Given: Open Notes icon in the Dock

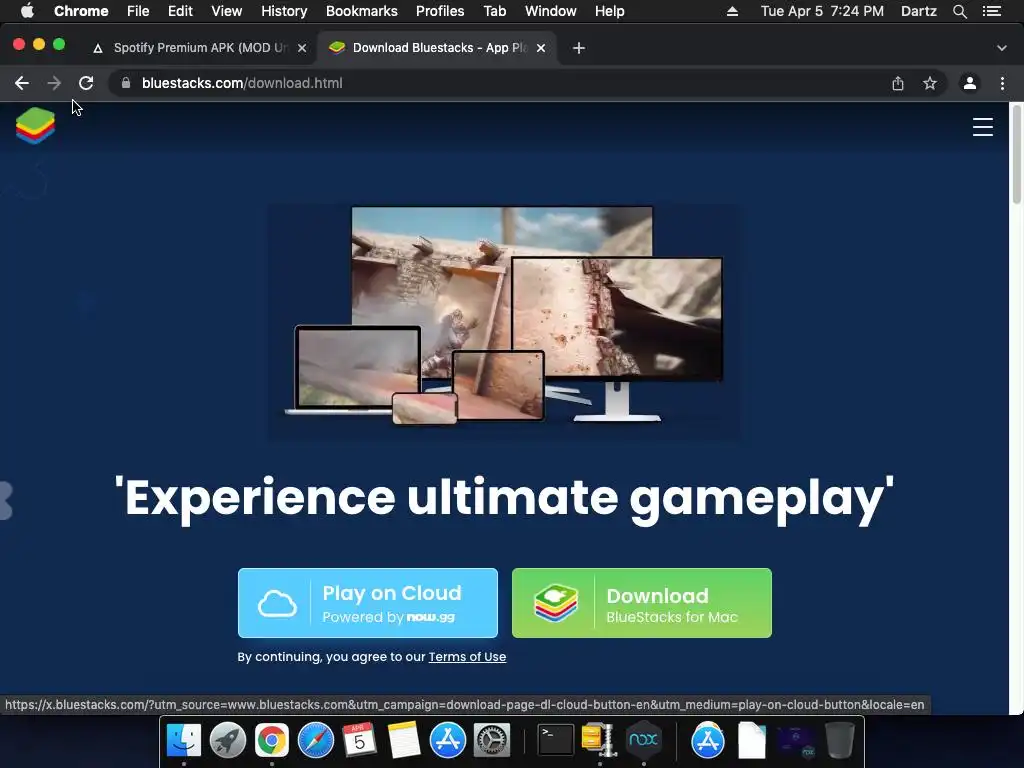Looking at the screenshot, I should (404, 740).
